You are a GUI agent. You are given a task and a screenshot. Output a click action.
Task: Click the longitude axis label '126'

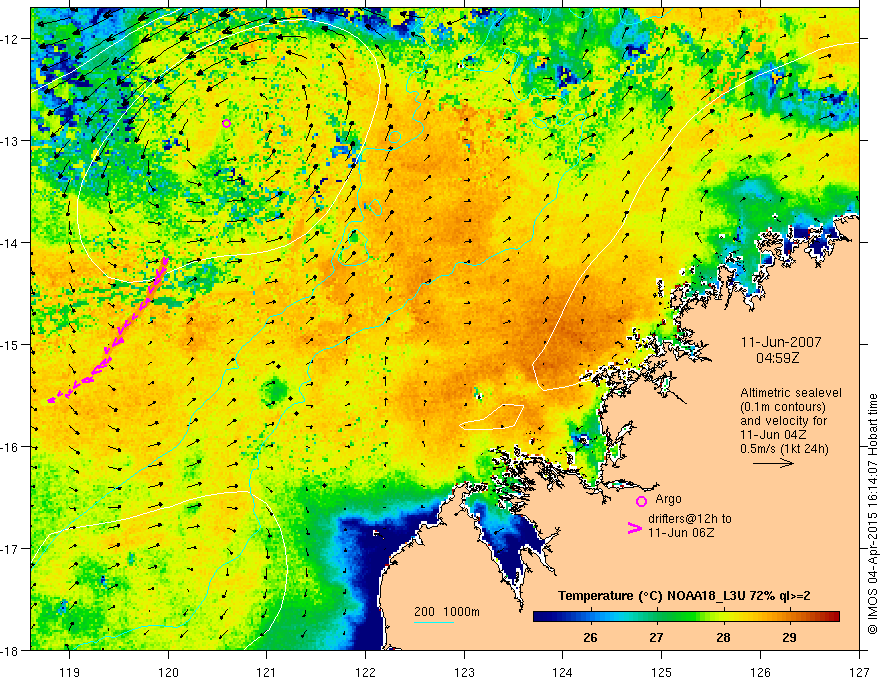pyautogui.click(x=760, y=672)
